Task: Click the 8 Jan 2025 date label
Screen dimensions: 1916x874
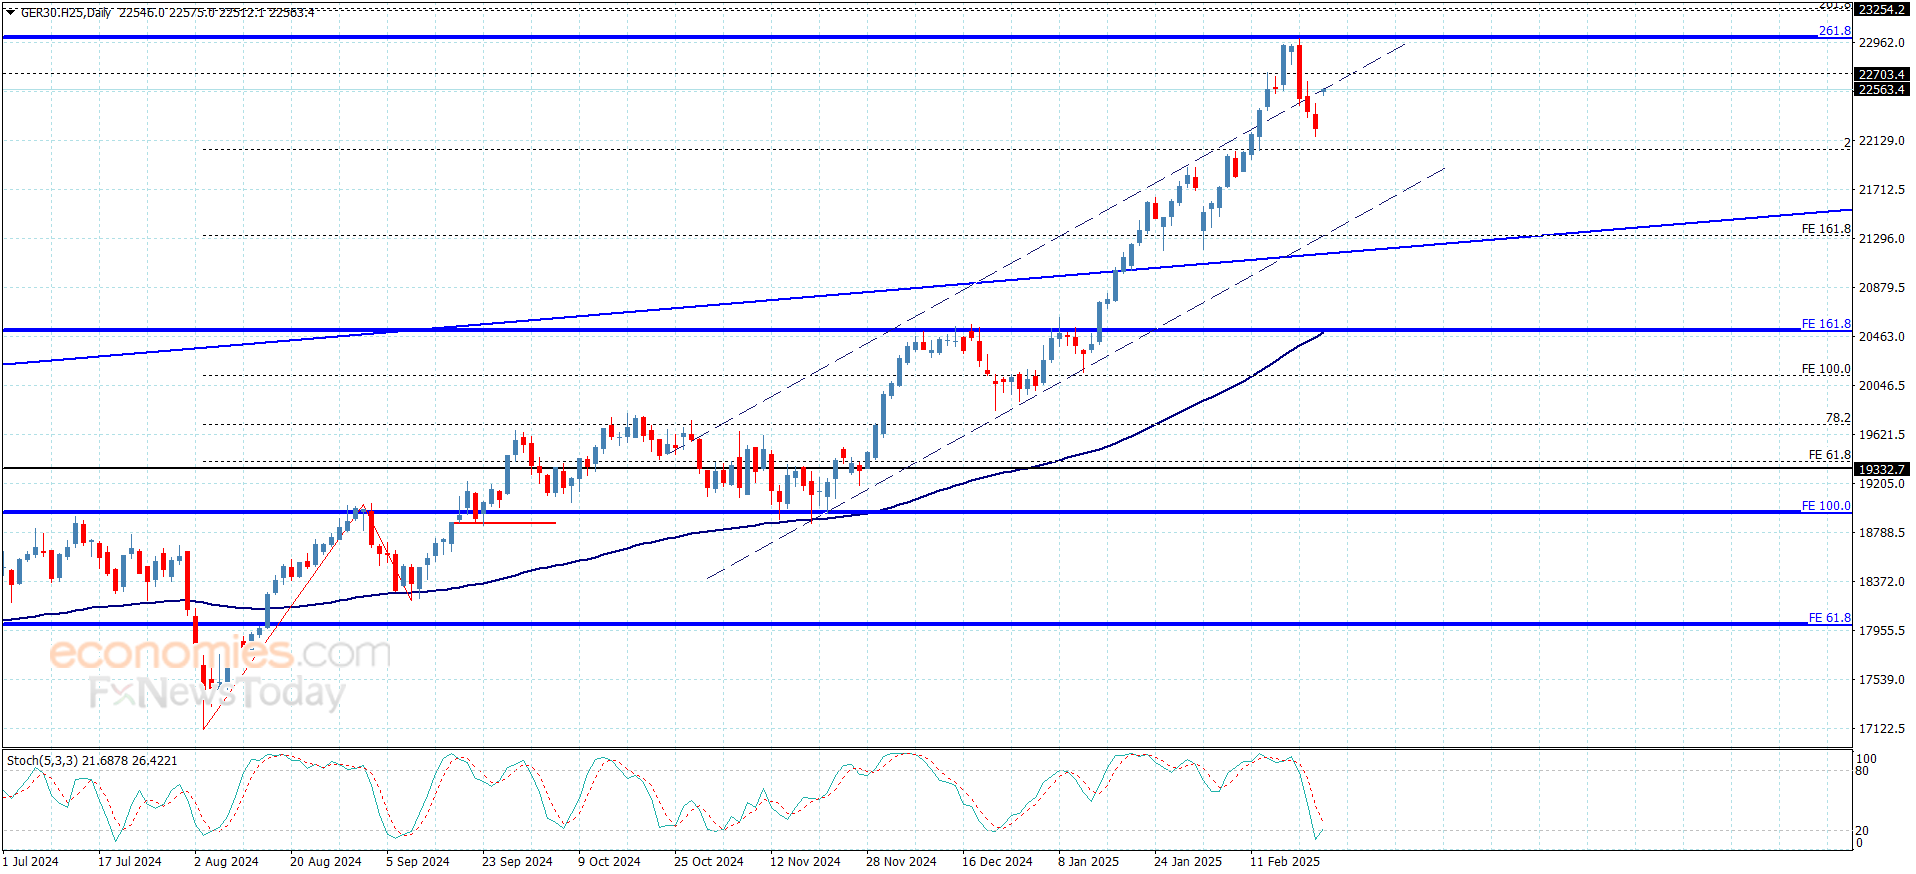Action: (1089, 862)
